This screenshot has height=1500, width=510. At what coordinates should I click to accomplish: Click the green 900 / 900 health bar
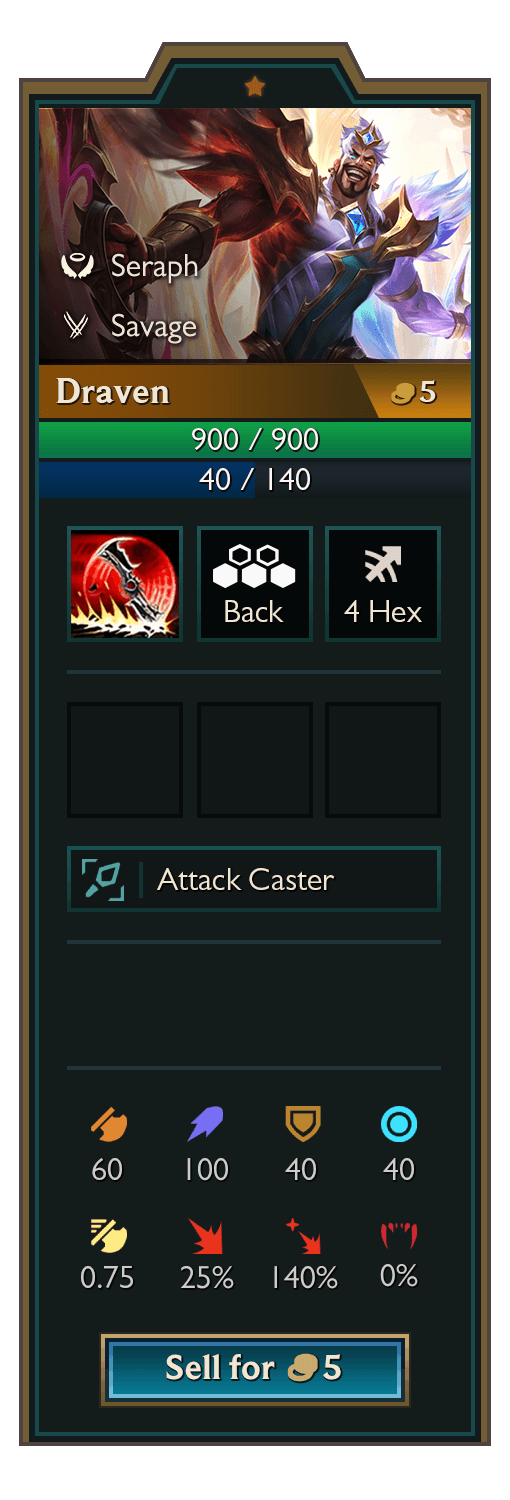pos(255,439)
